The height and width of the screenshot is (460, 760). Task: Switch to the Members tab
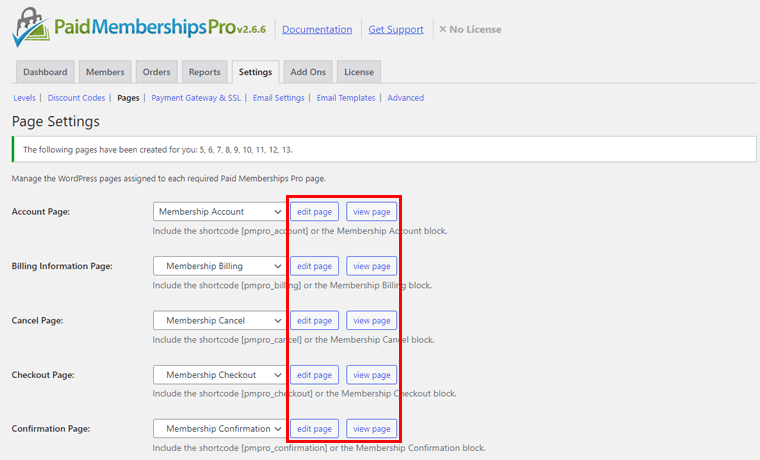(105, 72)
